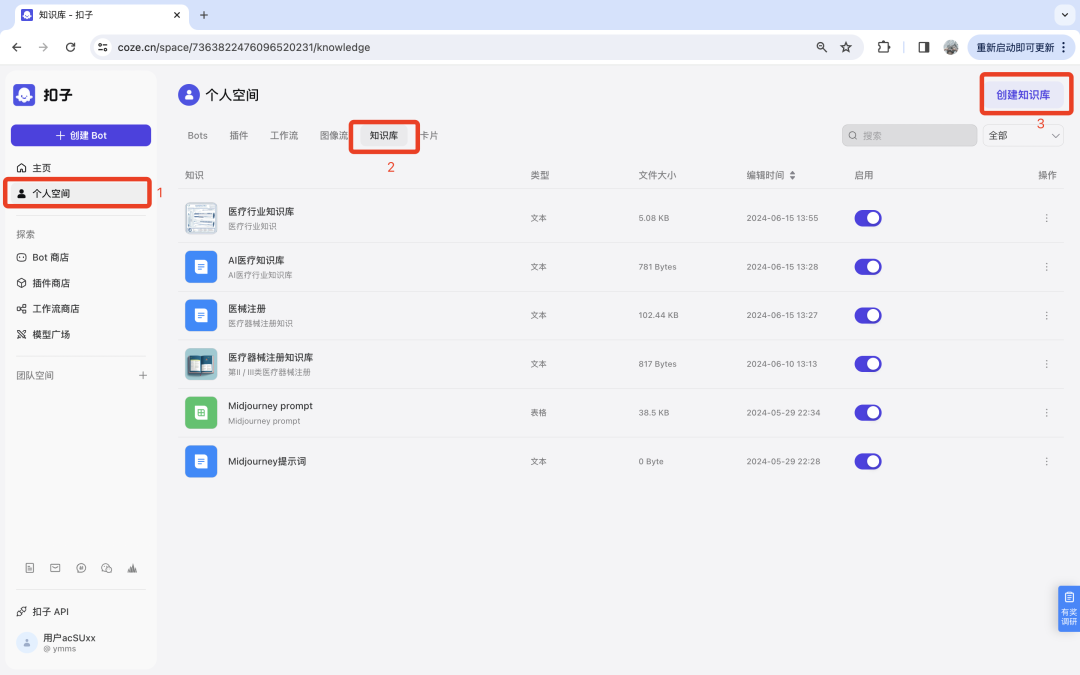
Task: Toggle enable switch for Midjourney提示词
Action: (868, 461)
